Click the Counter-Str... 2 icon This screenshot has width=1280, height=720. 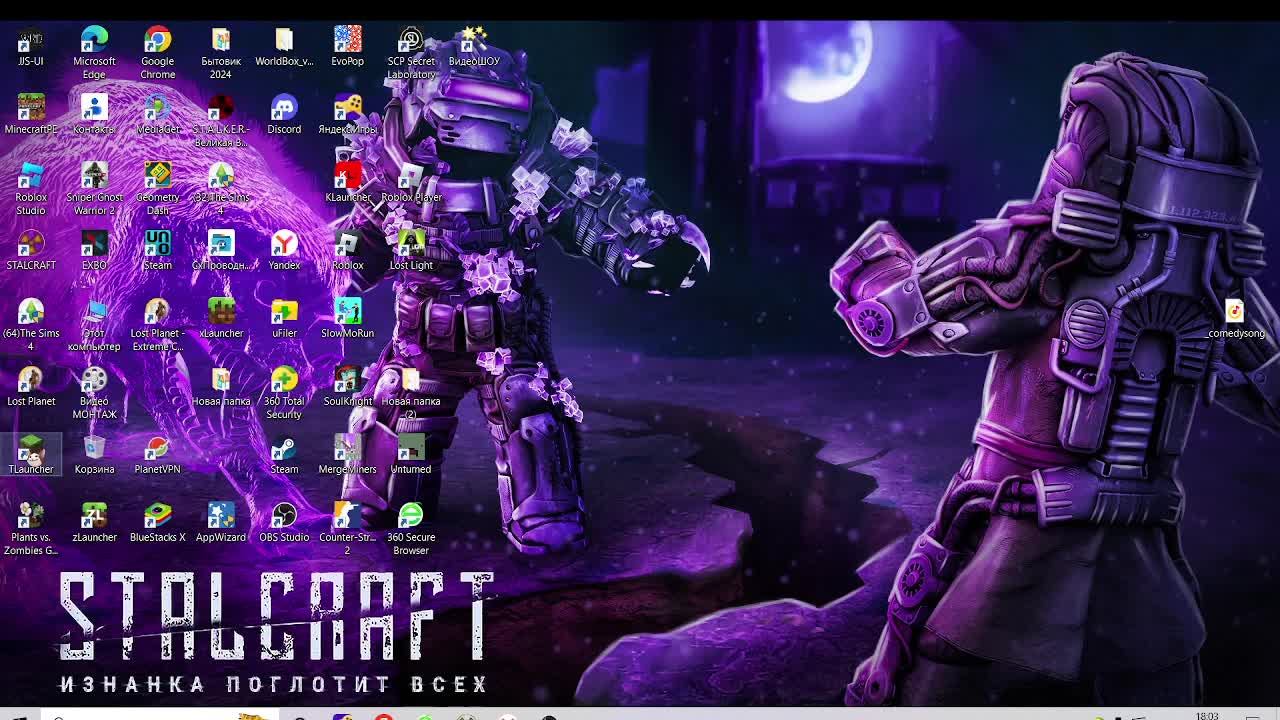click(x=347, y=529)
